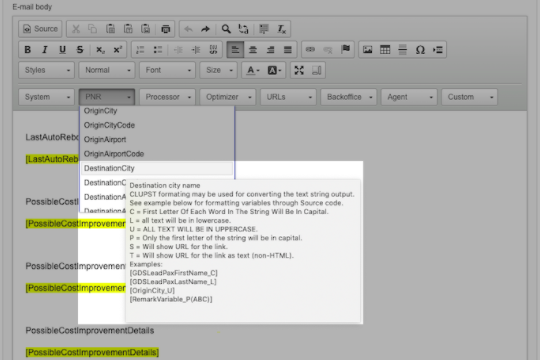Viewport: 540px width, 360px height.
Task: Click the Anchor flag icon
Action: 345,50
